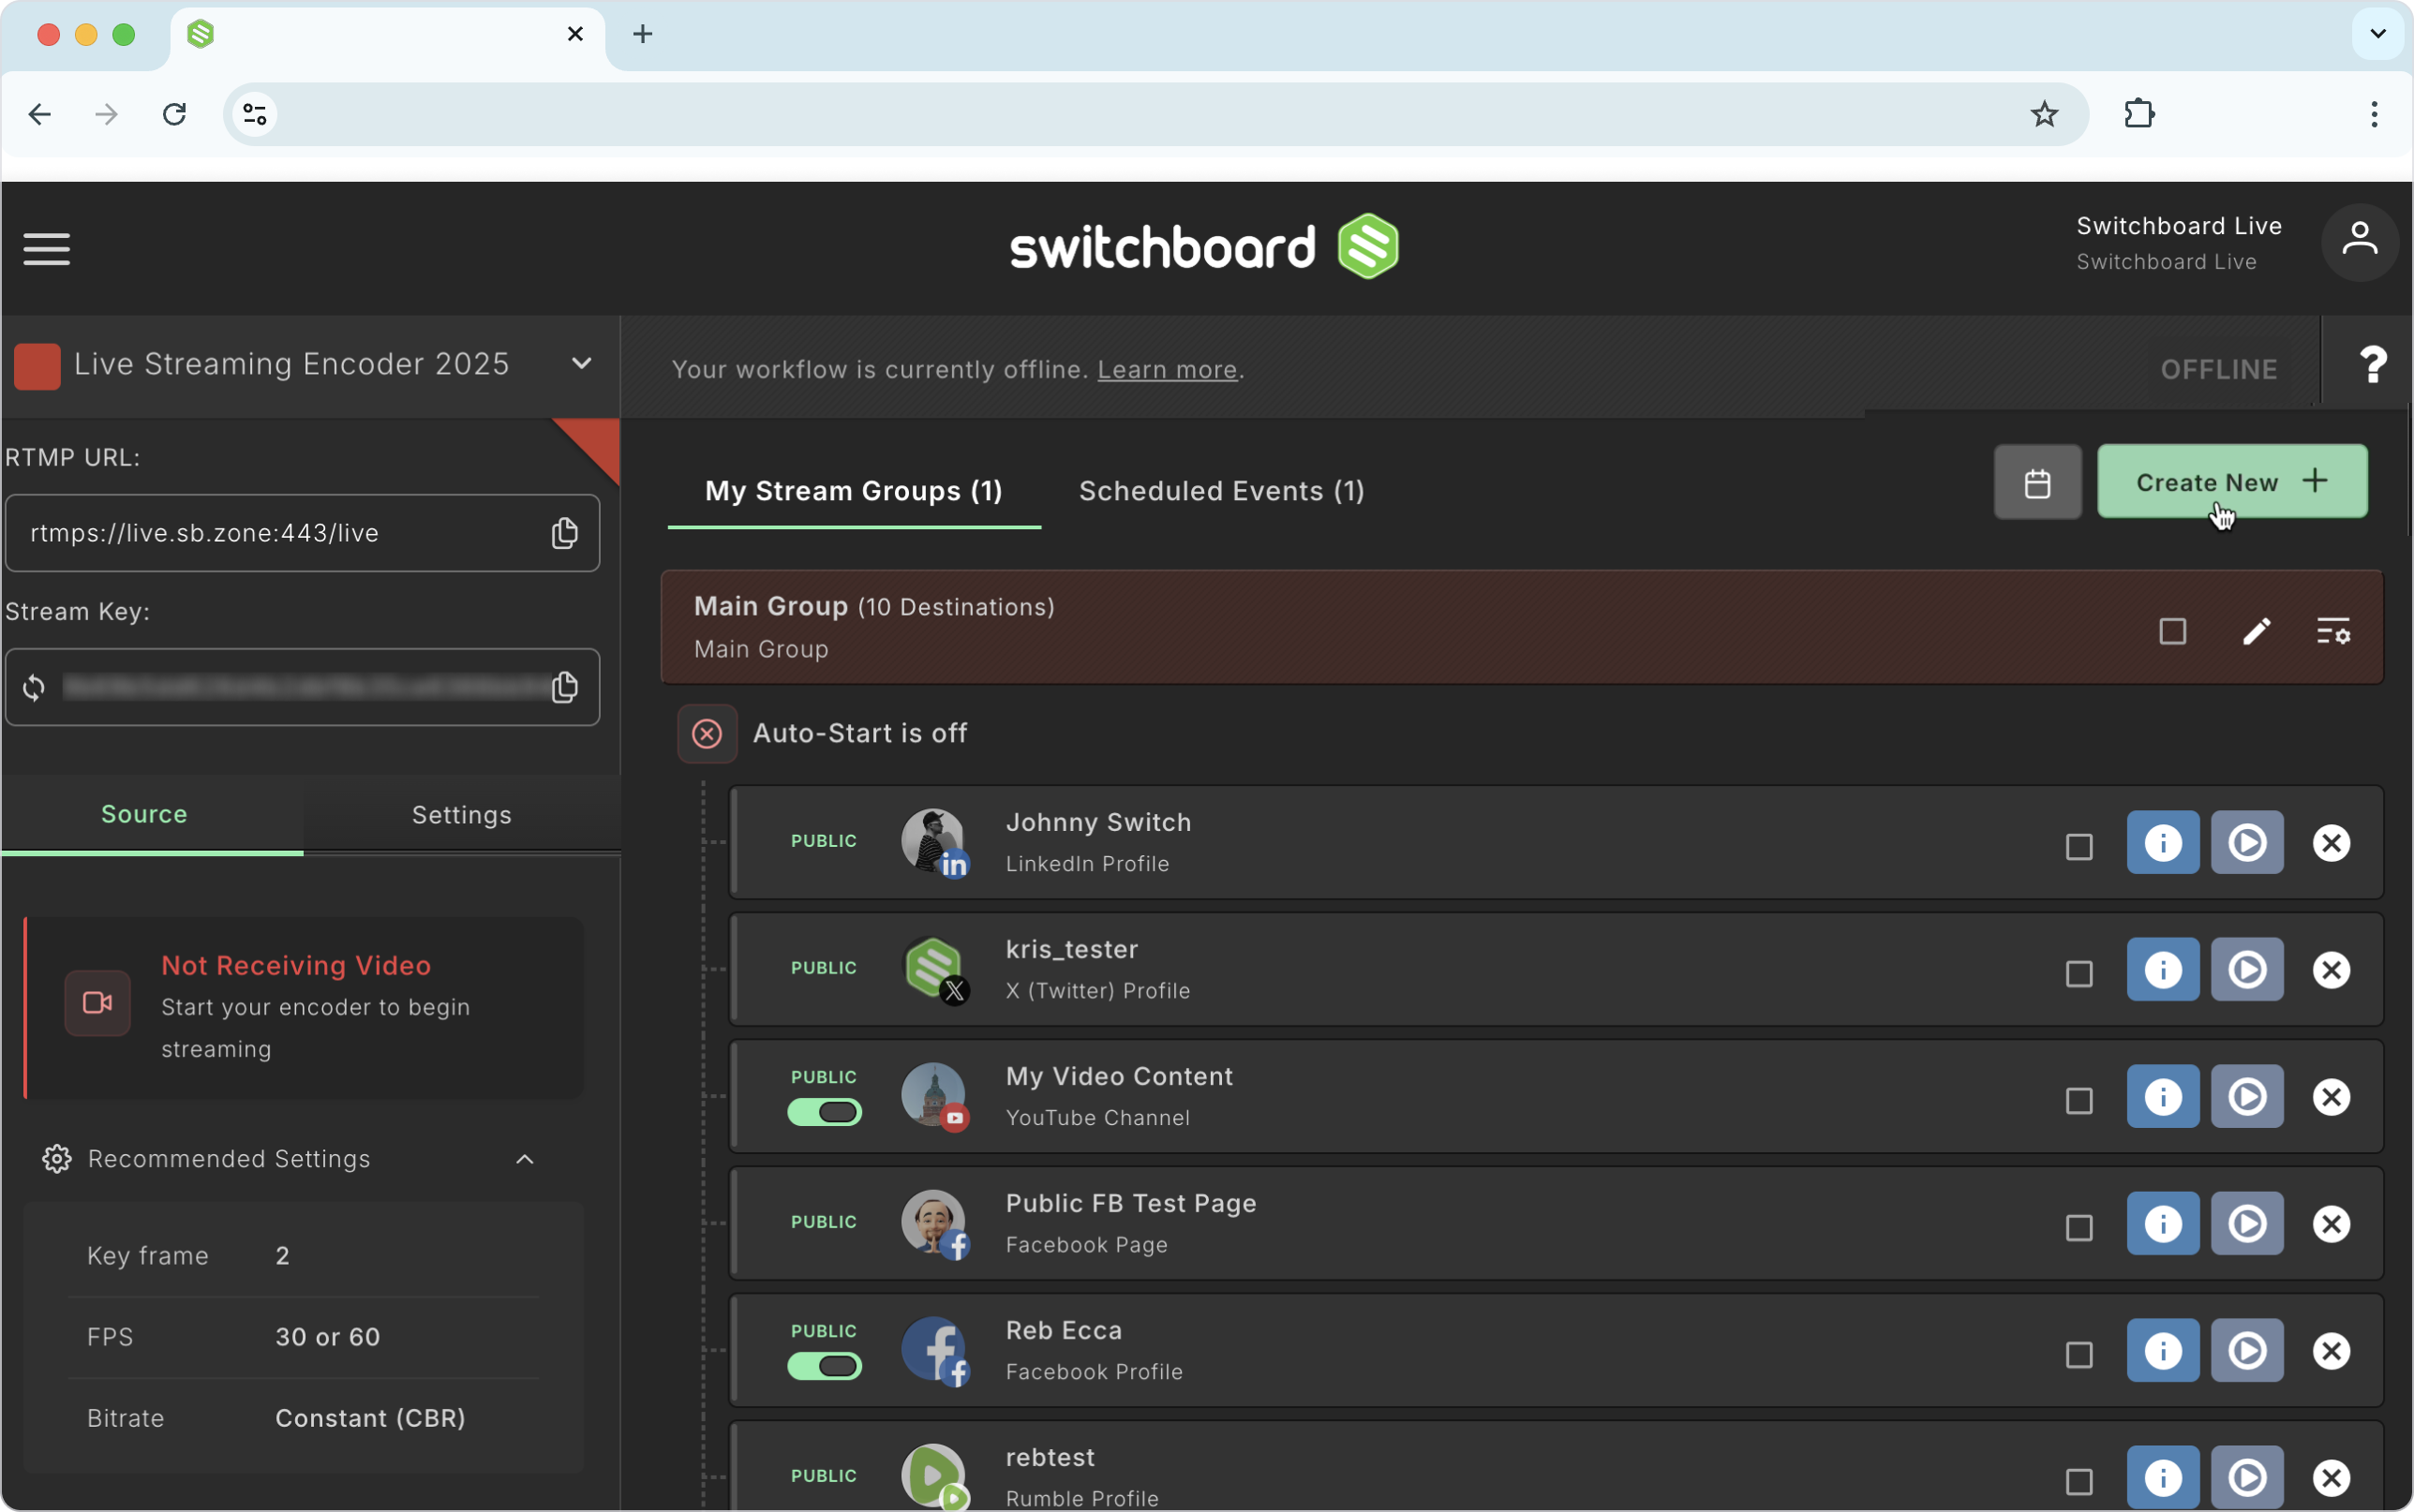This screenshot has width=2414, height=1512.
Task: Toggle the Reb Ecca public switch
Action: click(824, 1366)
